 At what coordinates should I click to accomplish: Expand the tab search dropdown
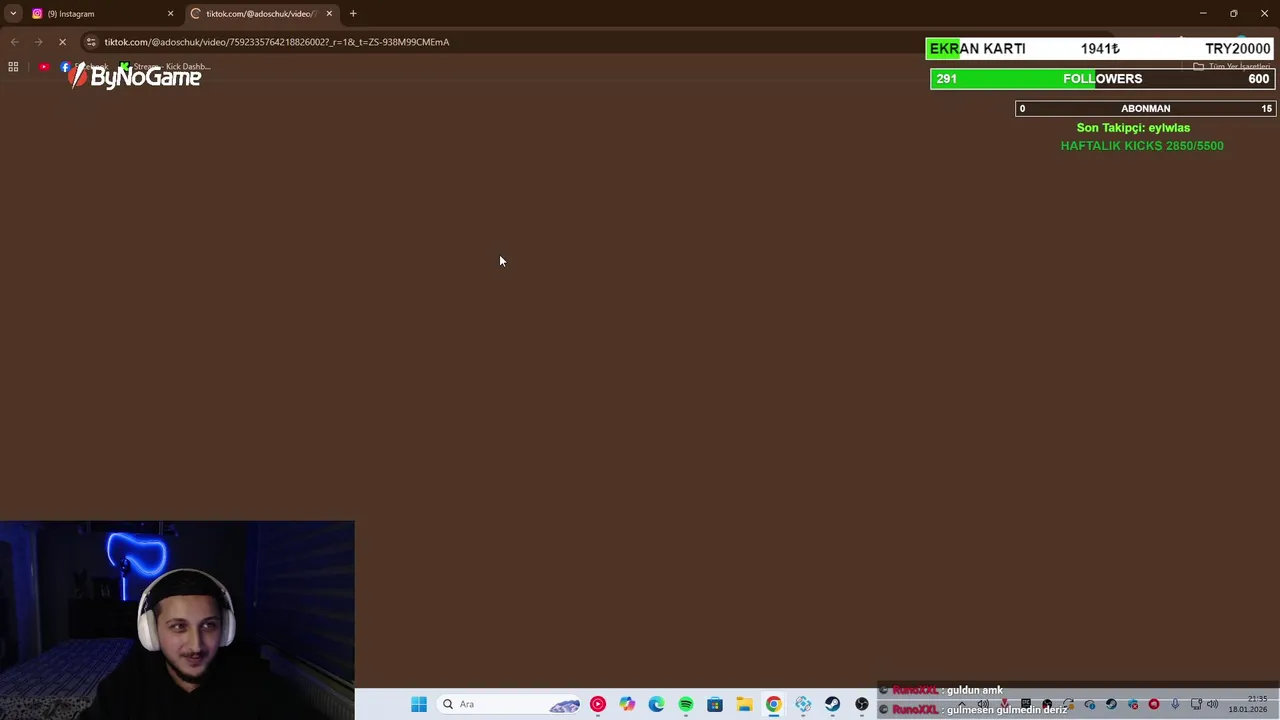(x=13, y=14)
